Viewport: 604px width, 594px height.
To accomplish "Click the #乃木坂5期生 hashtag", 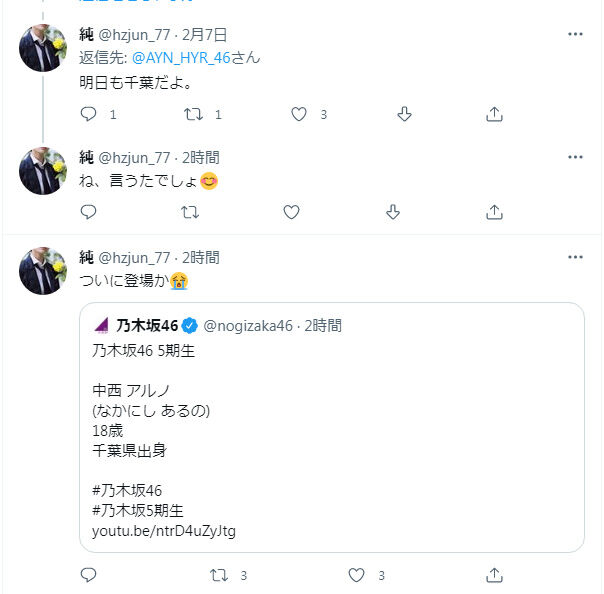I will (138, 511).
